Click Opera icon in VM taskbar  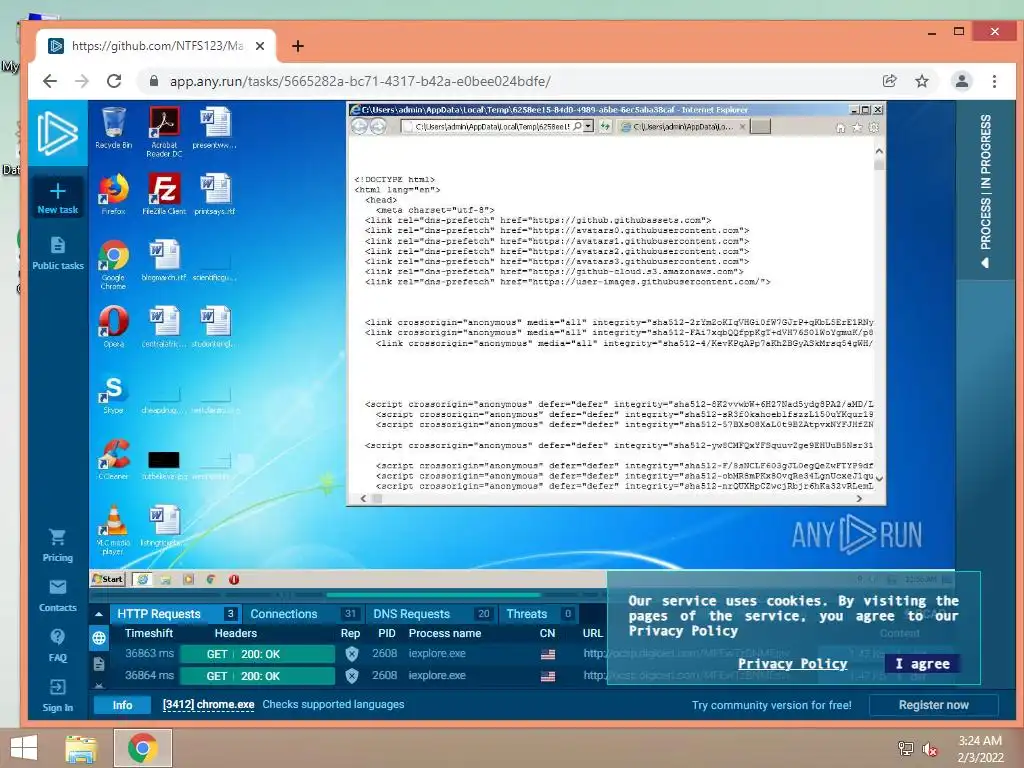pos(234,579)
